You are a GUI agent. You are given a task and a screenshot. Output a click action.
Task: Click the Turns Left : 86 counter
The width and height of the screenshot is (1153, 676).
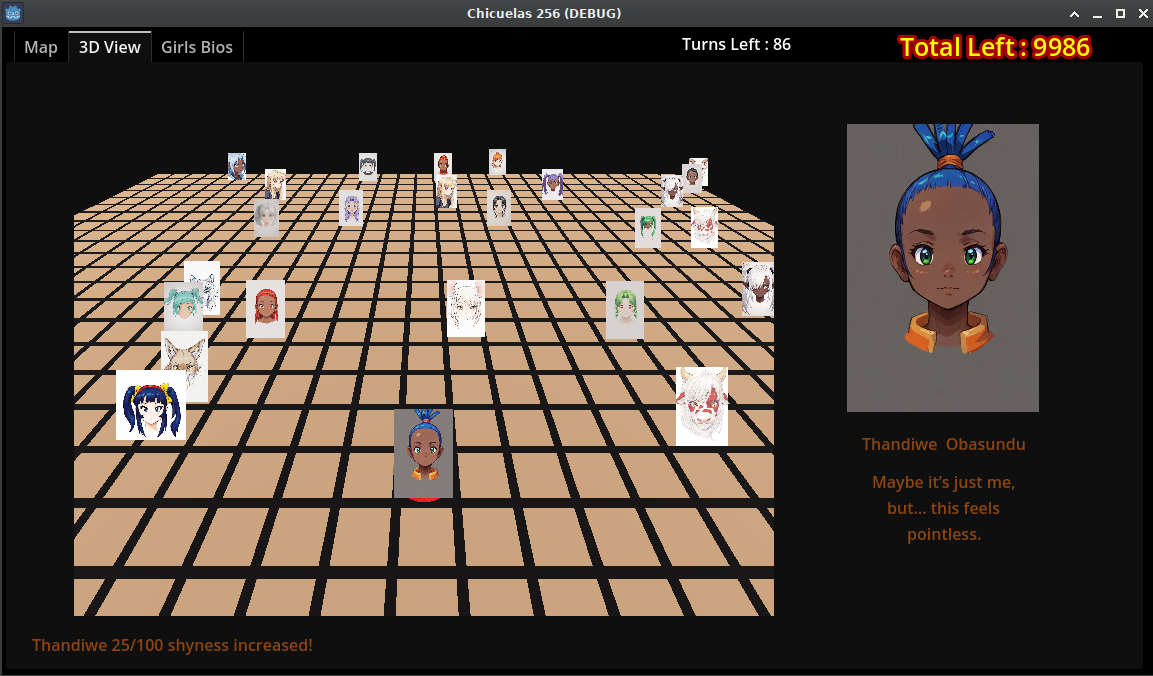coord(736,44)
